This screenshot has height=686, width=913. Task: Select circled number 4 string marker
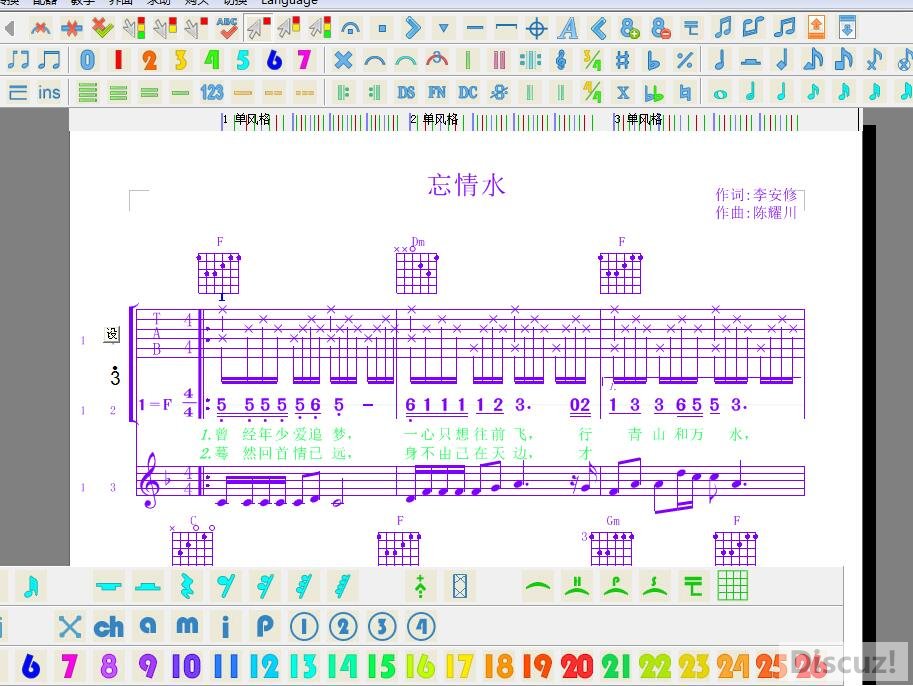click(x=421, y=627)
